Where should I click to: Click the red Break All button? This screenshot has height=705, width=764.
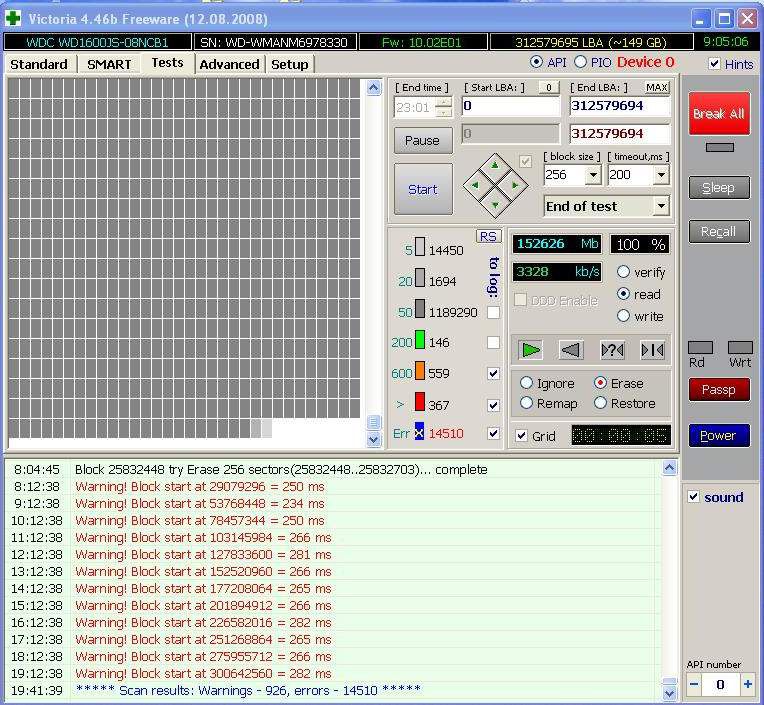click(x=719, y=114)
